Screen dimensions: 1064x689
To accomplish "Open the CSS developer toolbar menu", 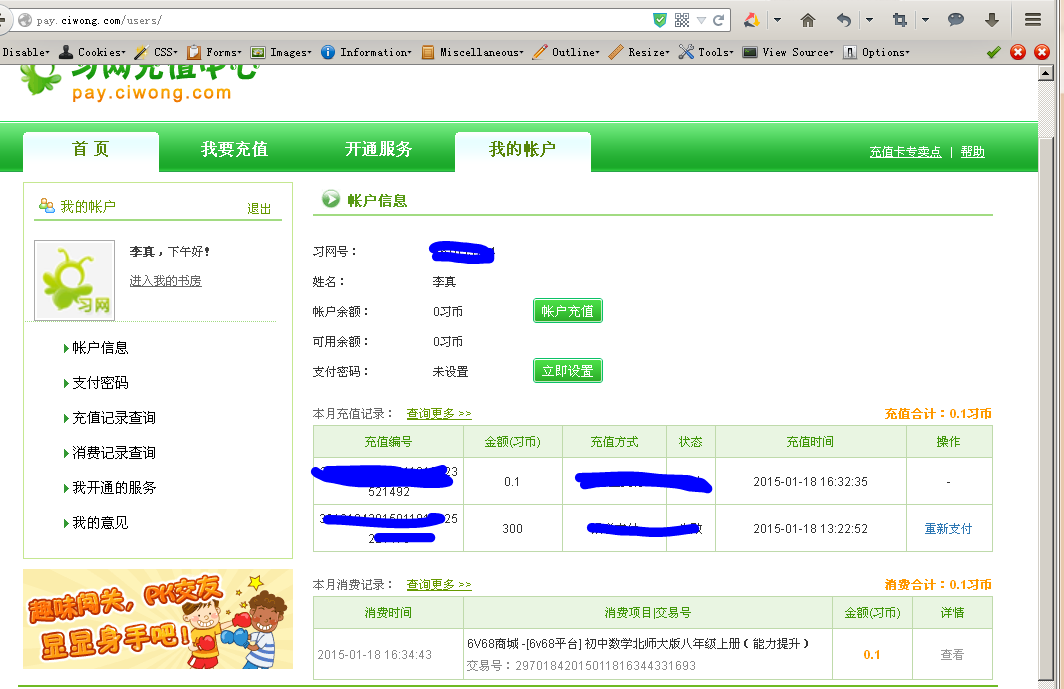I will [x=157, y=52].
